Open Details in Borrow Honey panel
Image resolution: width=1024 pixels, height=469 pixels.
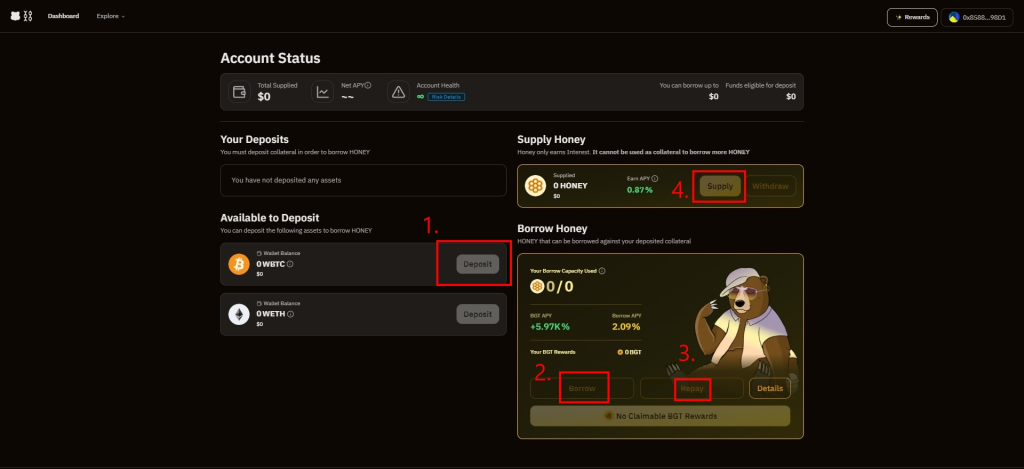769,388
